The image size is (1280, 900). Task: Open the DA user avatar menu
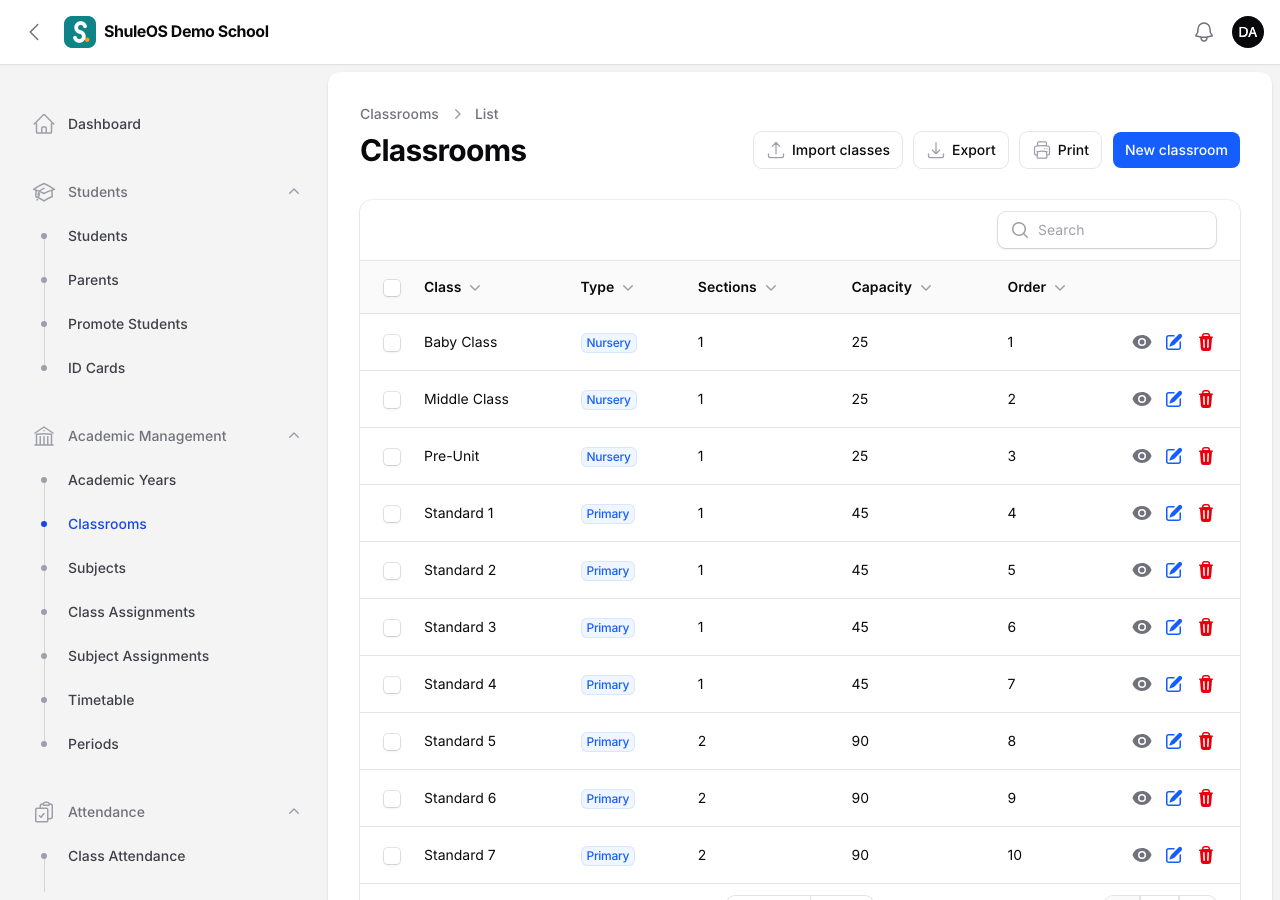coord(1248,32)
